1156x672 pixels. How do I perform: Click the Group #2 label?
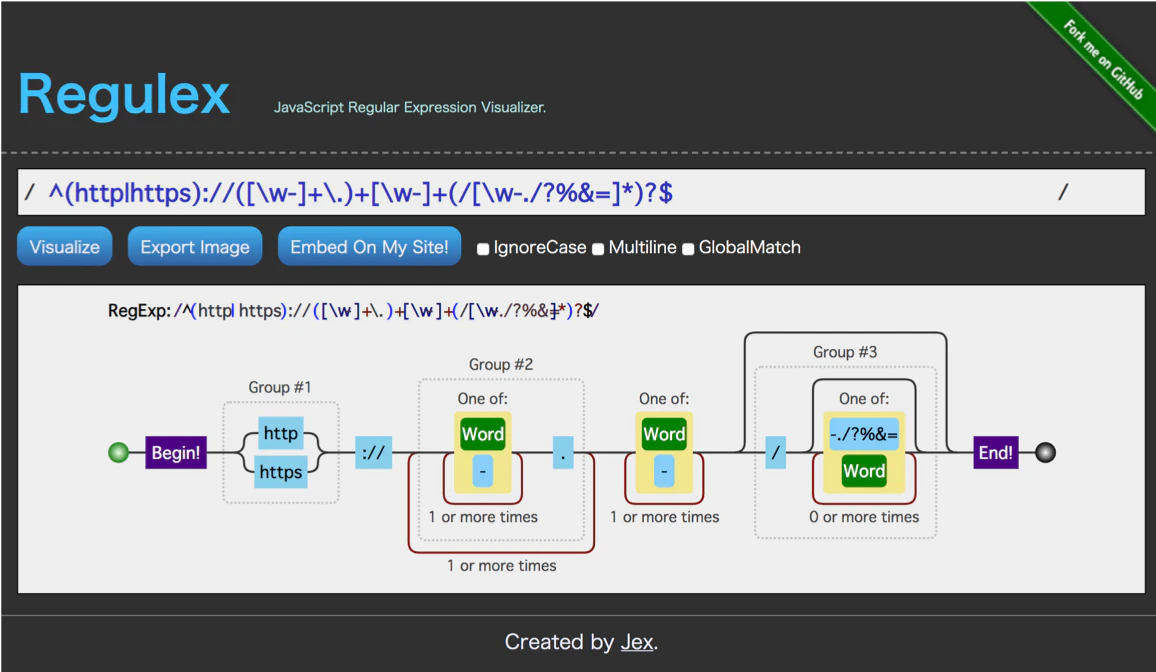[501, 365]
